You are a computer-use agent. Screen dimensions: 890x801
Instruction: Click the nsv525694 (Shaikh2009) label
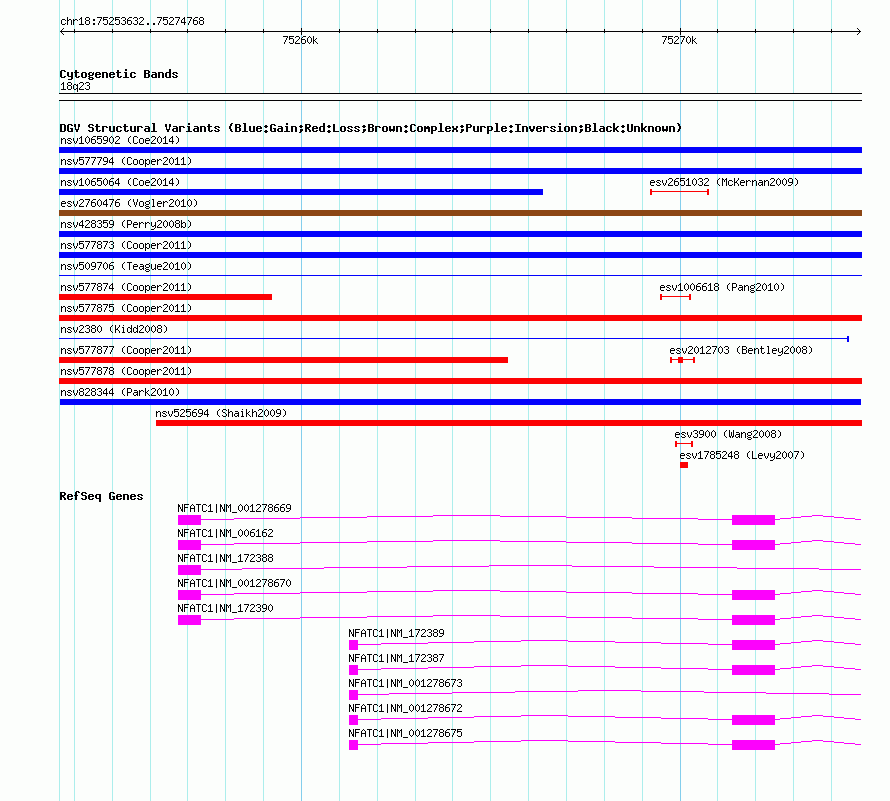pyautogui.click(x=221, y=413)
